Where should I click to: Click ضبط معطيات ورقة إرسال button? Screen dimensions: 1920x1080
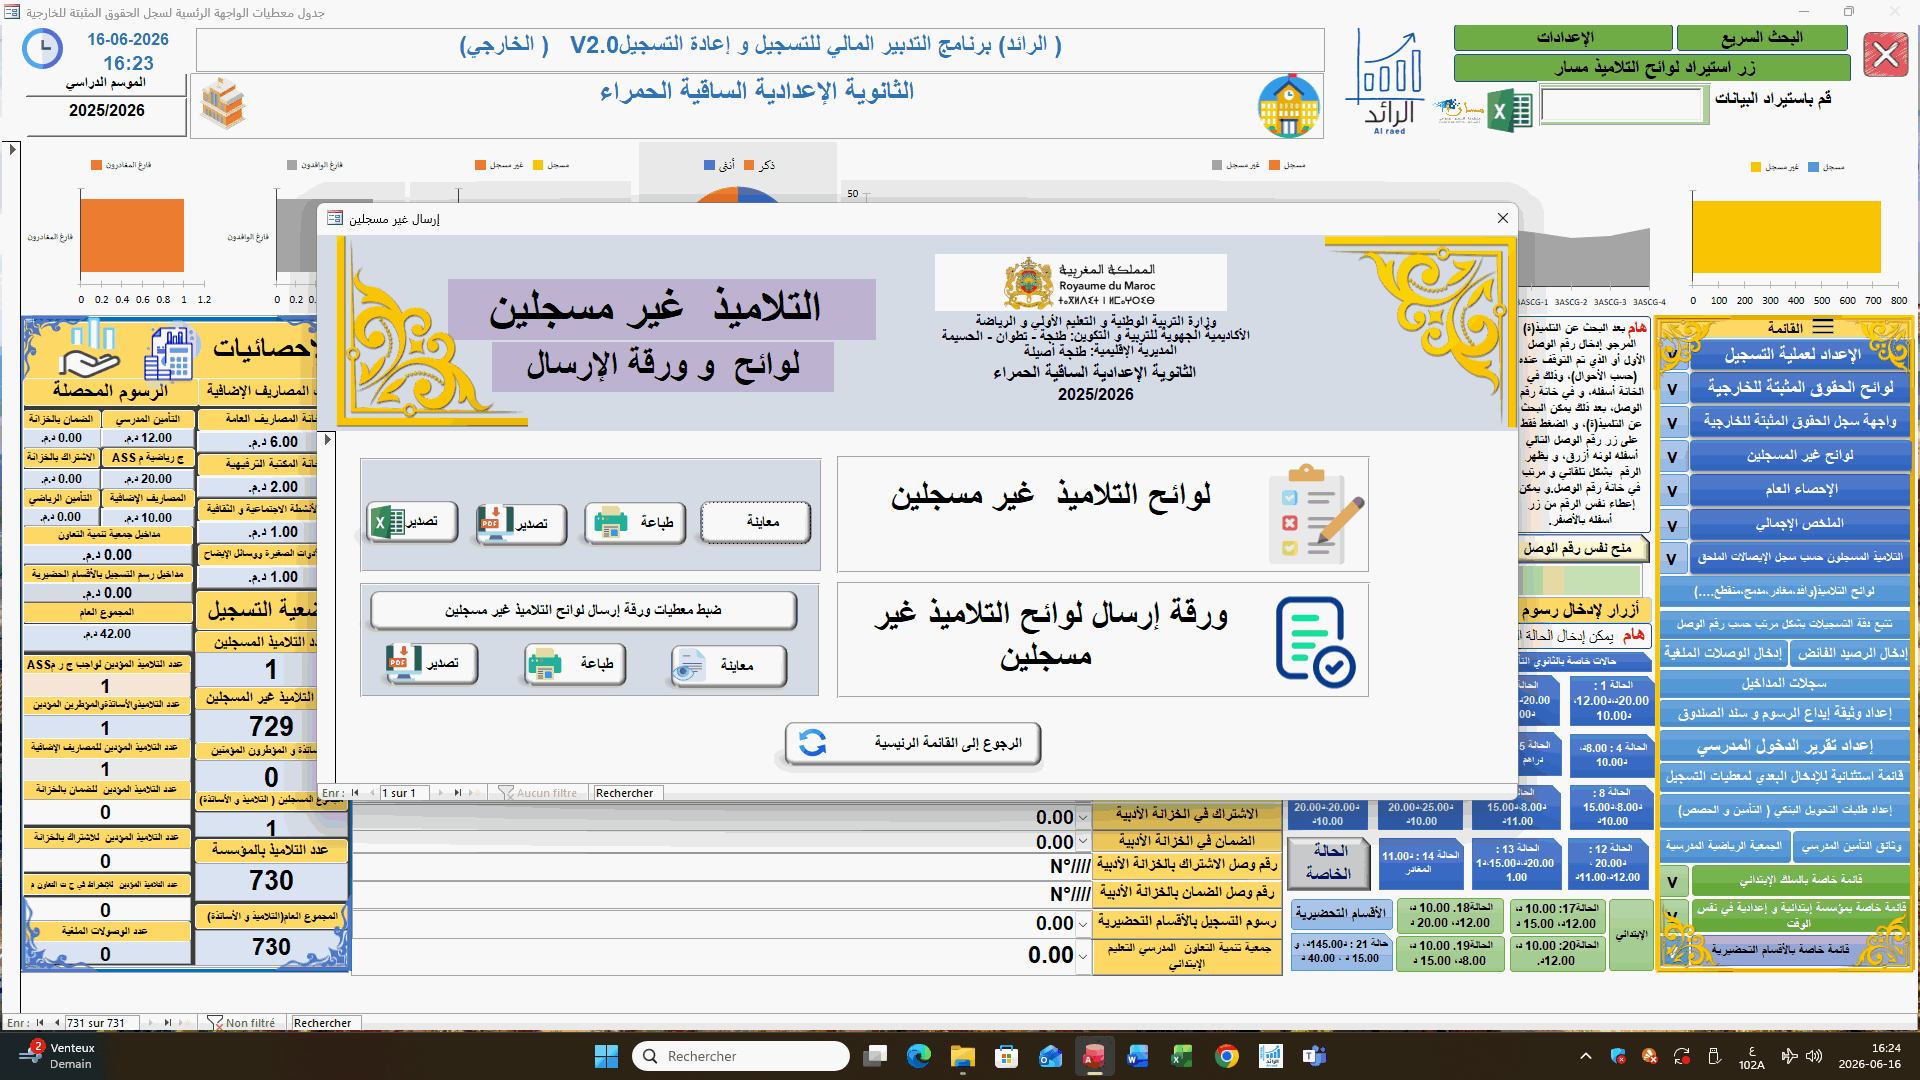(583, 610)
